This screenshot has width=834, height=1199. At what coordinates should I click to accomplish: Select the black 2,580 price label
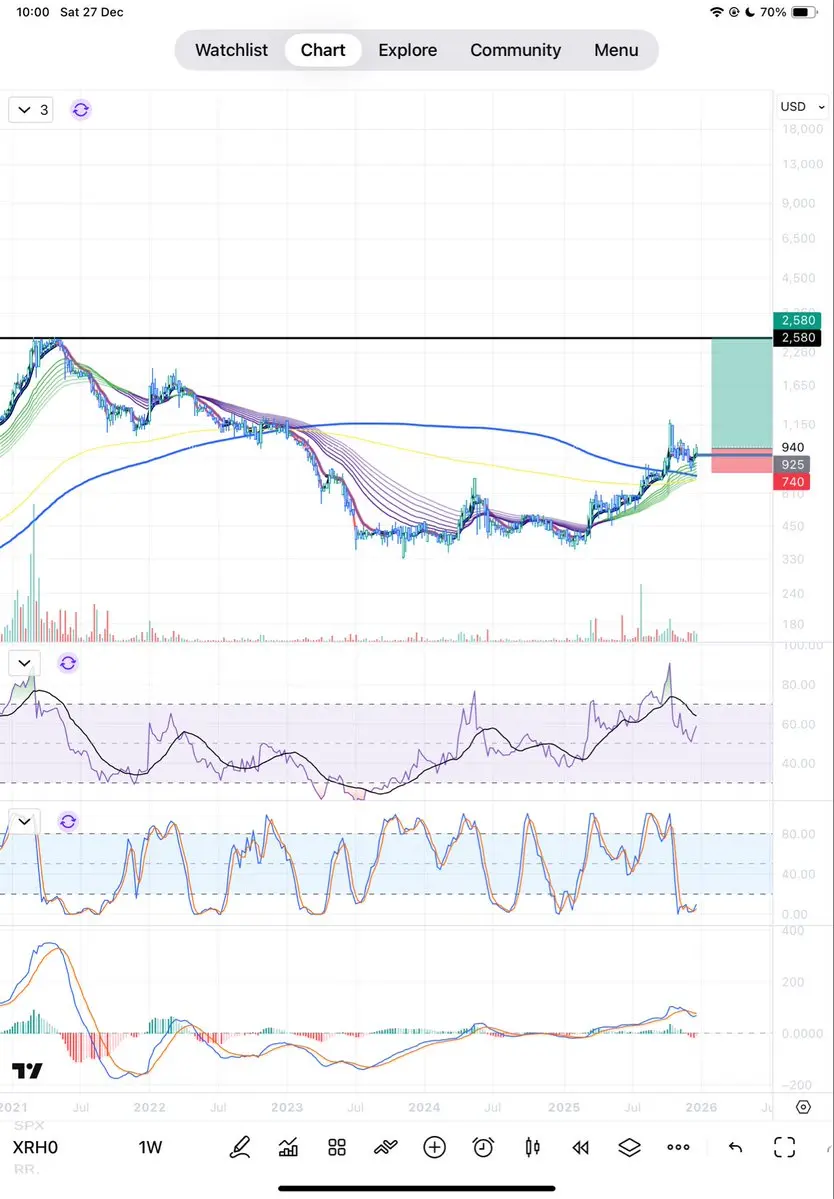(798, 337)
